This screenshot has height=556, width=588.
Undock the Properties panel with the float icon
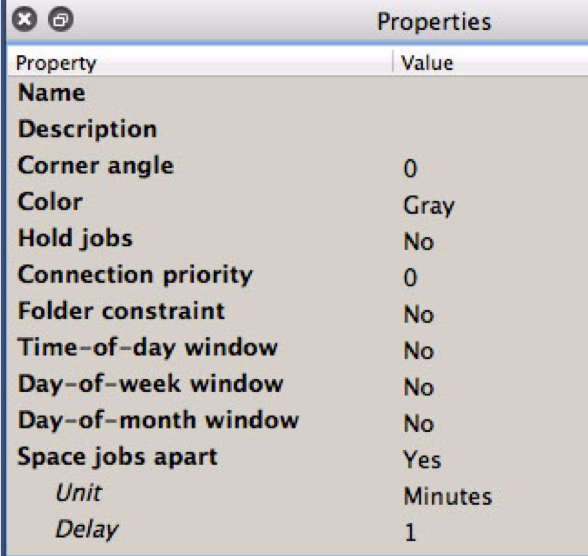(x=61, y=19)
